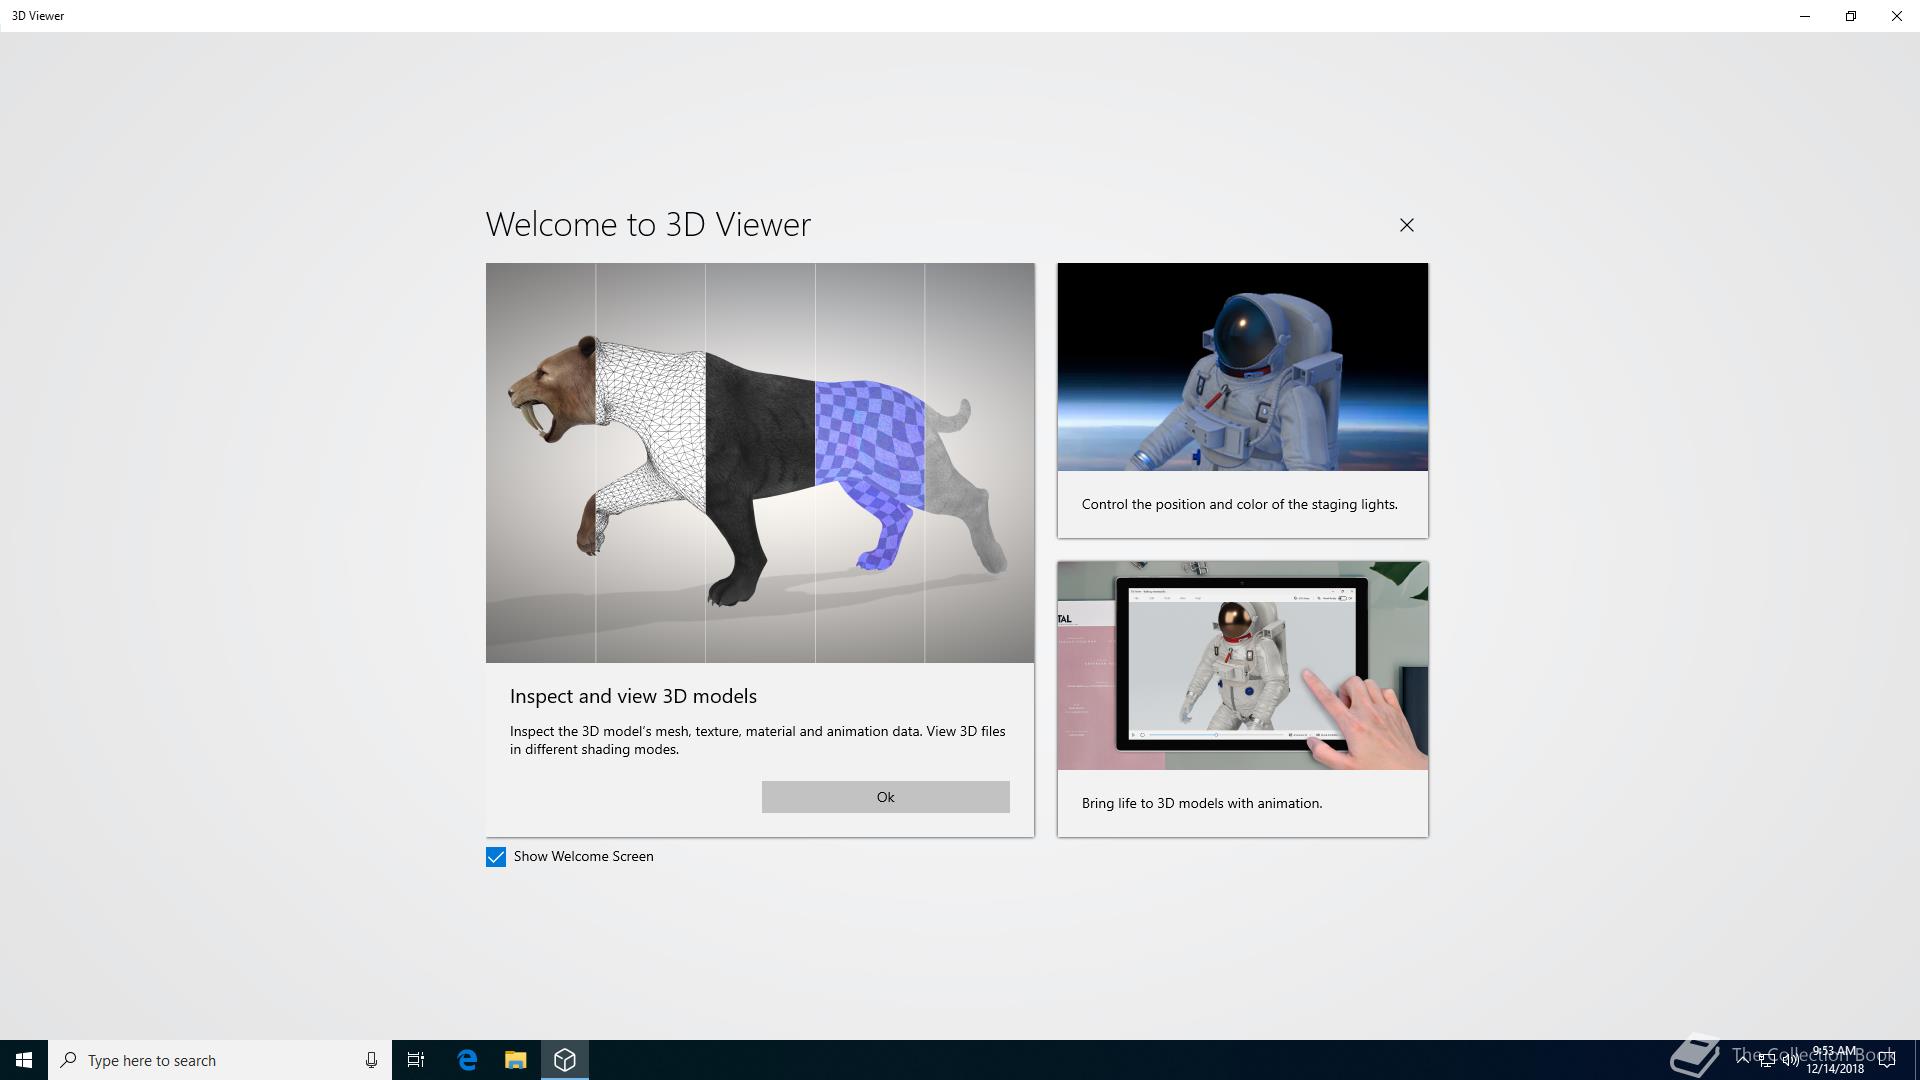The image size is (1920, 1080).
Task: Click the 3D Viewer taskbar icon
Action: (x=565, y=1060)
